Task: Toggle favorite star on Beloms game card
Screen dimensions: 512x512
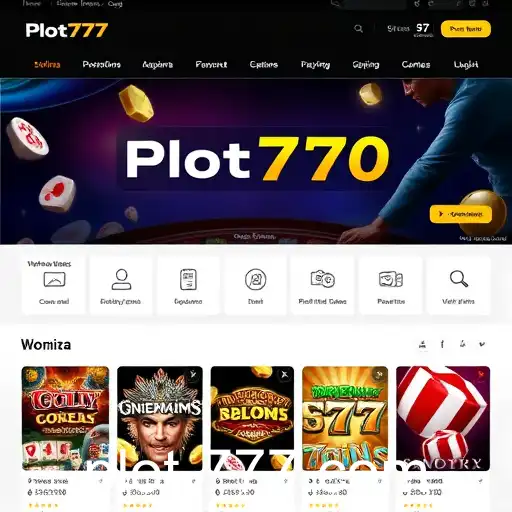Action: click(284, 375)
